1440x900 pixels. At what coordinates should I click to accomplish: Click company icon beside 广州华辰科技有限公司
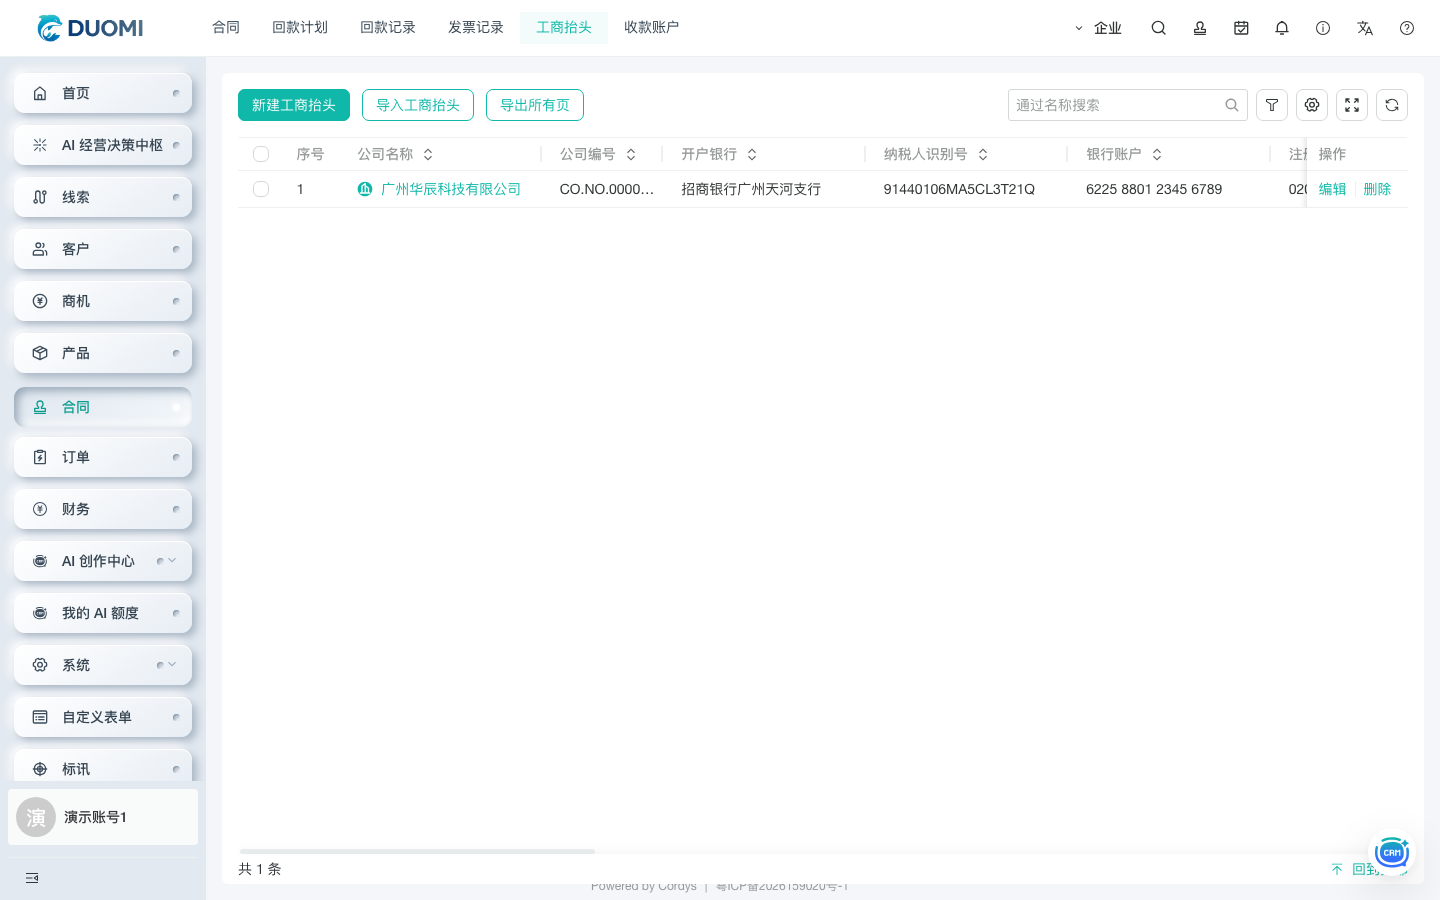[x=365, y=189]
